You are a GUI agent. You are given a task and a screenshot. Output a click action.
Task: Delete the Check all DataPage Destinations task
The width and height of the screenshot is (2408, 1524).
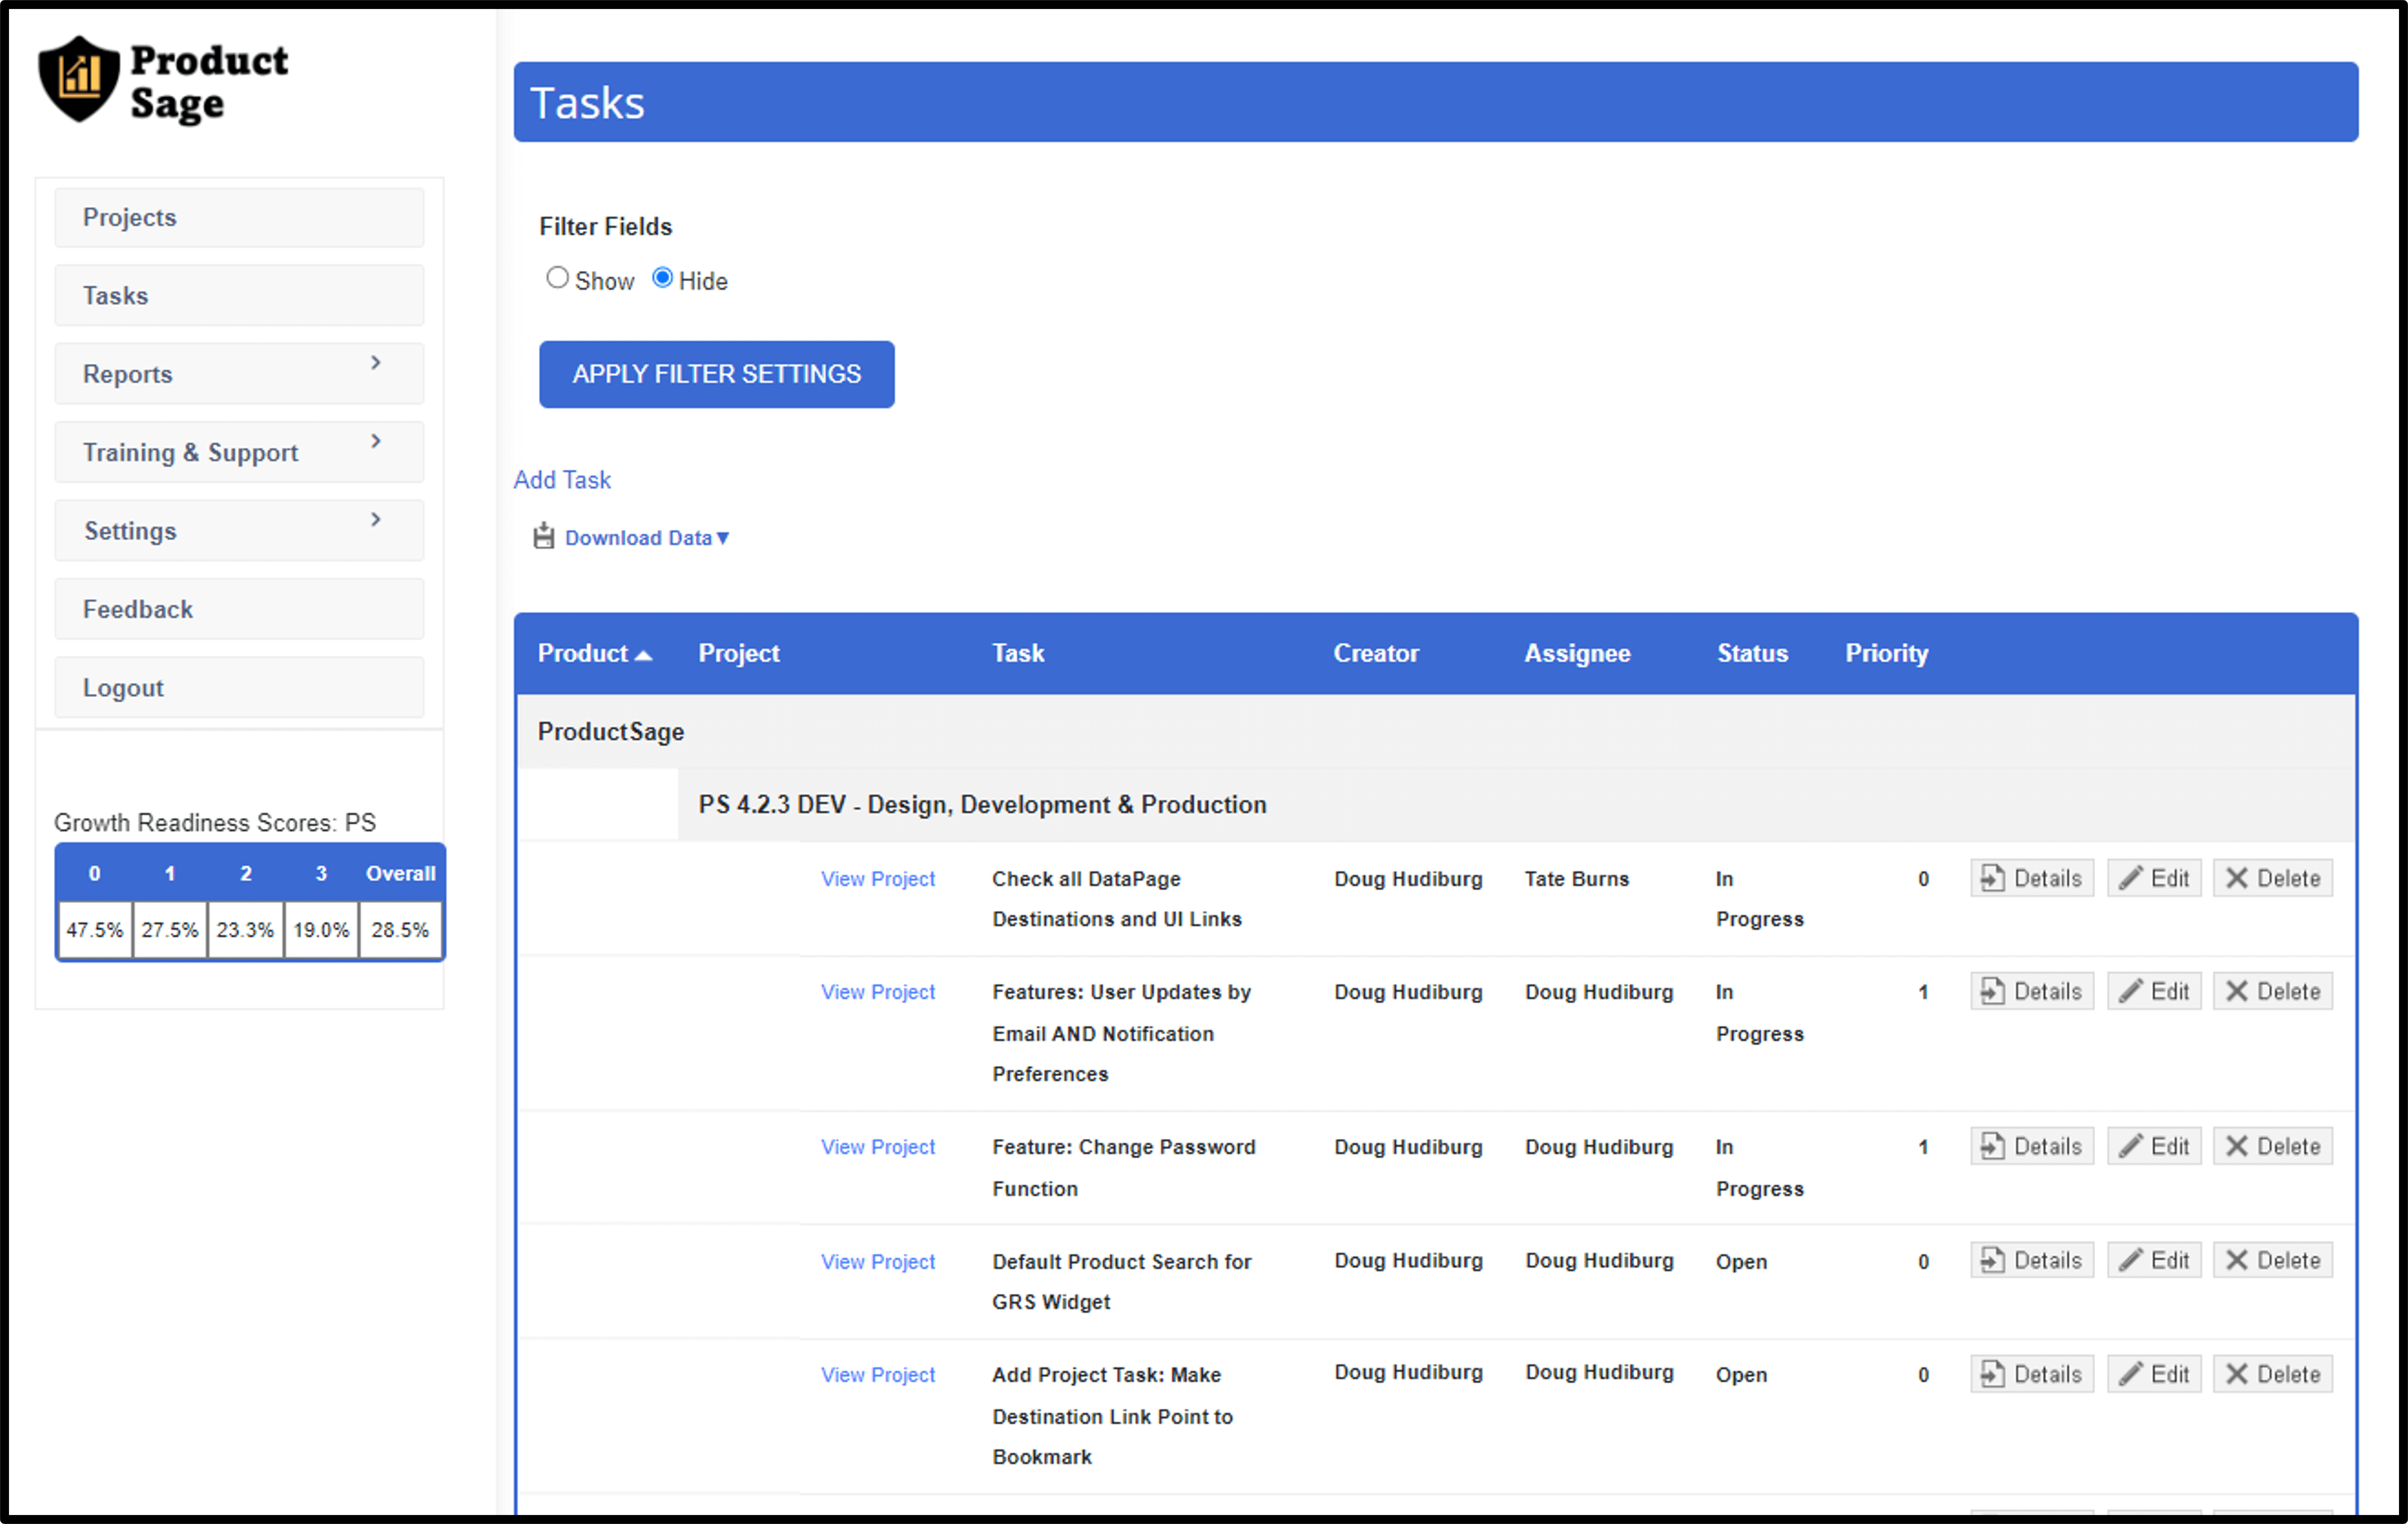pyautogui.click(x=2273, y=878)
